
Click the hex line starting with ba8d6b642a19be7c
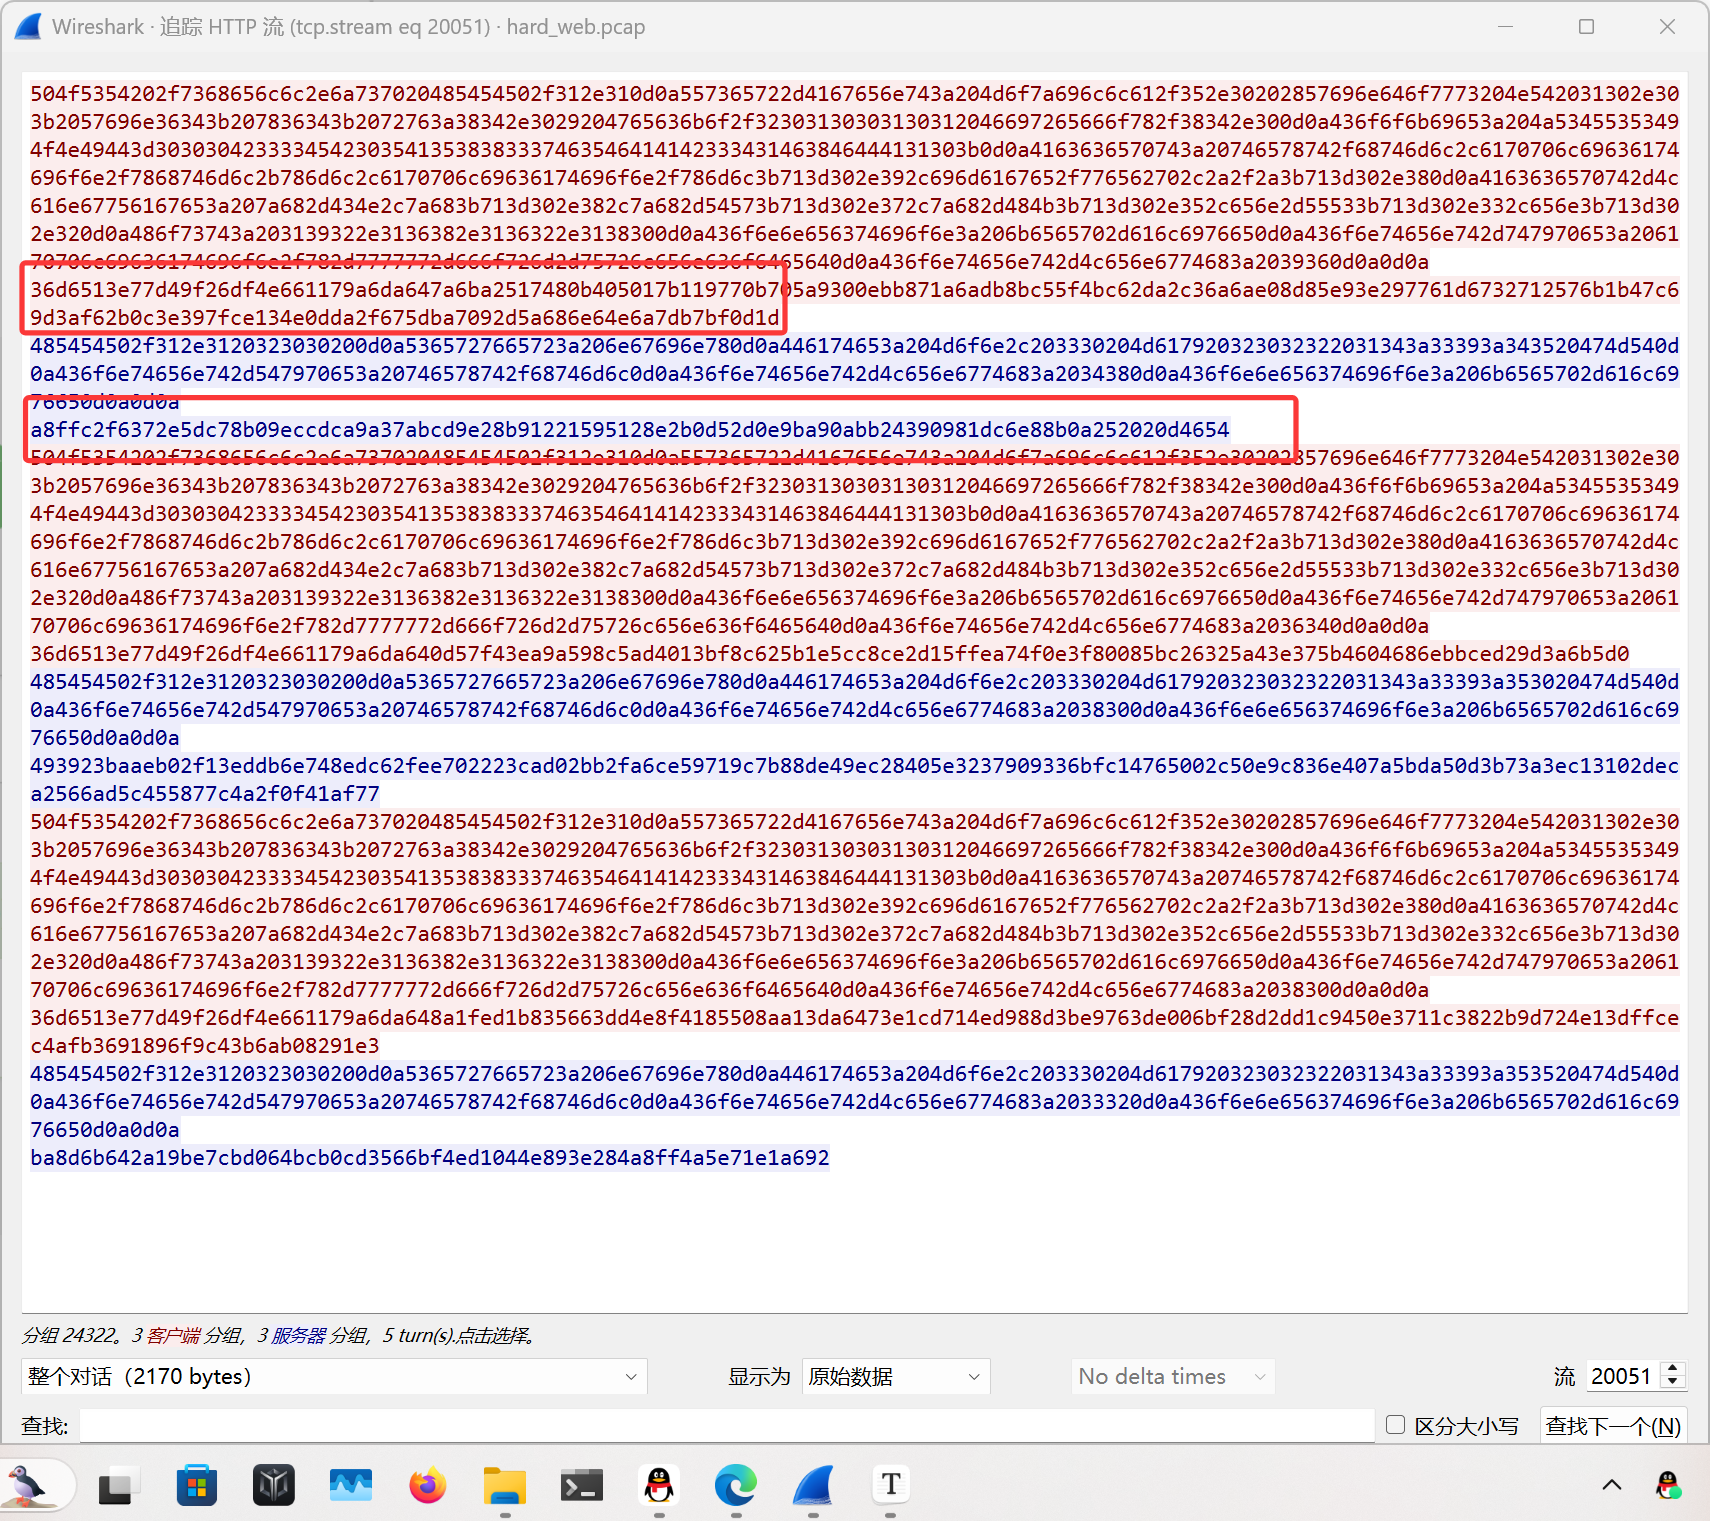pos(430,1158)
